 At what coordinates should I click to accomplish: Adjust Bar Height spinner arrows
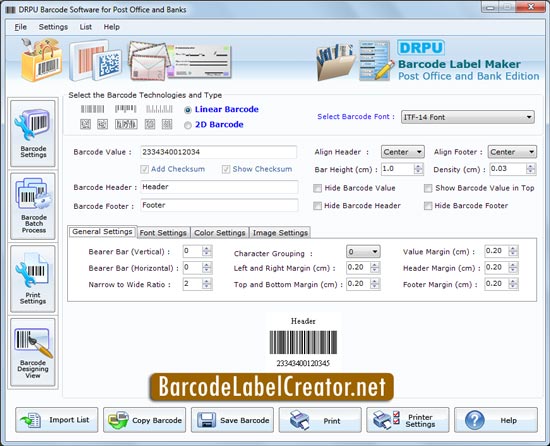point(418,169)
